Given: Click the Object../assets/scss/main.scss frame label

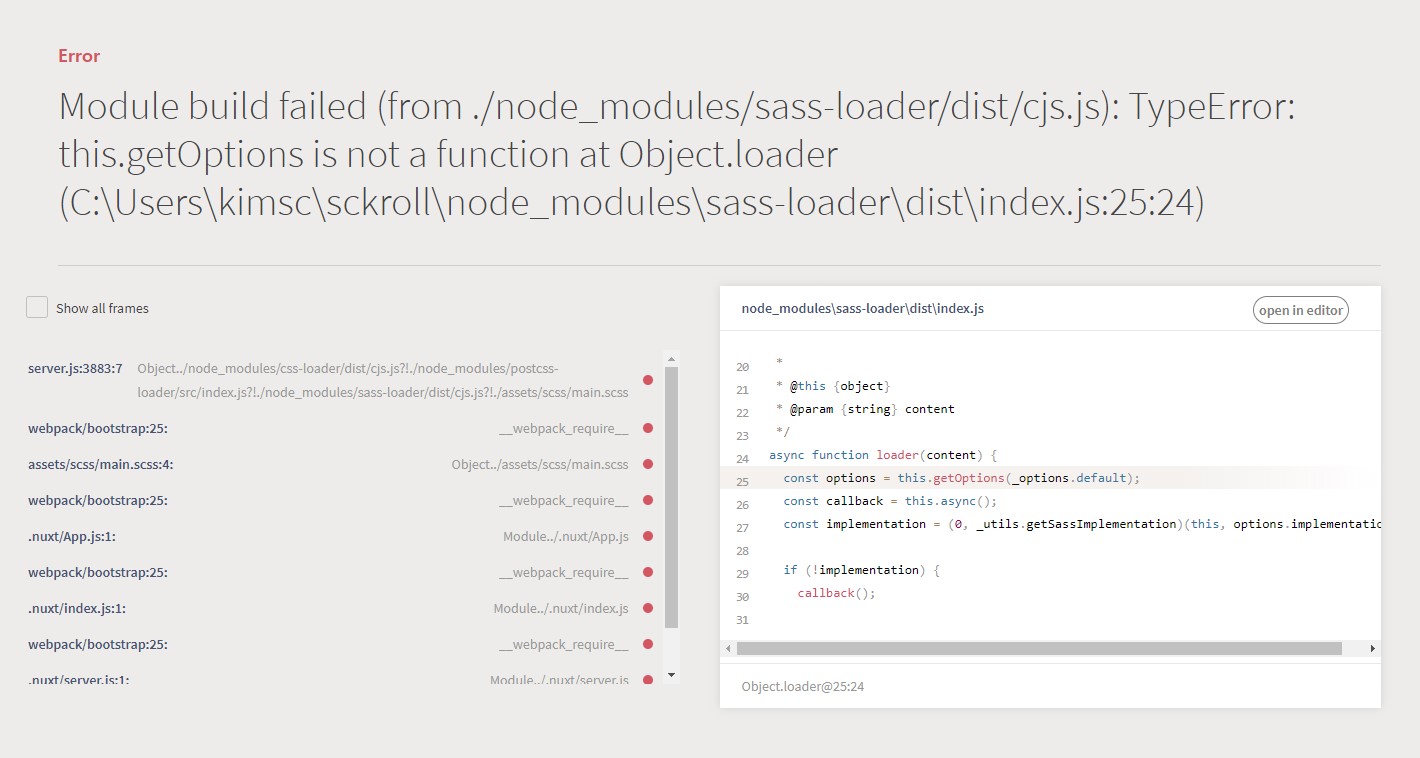Looking at the screenshot, I should [540, 464].
